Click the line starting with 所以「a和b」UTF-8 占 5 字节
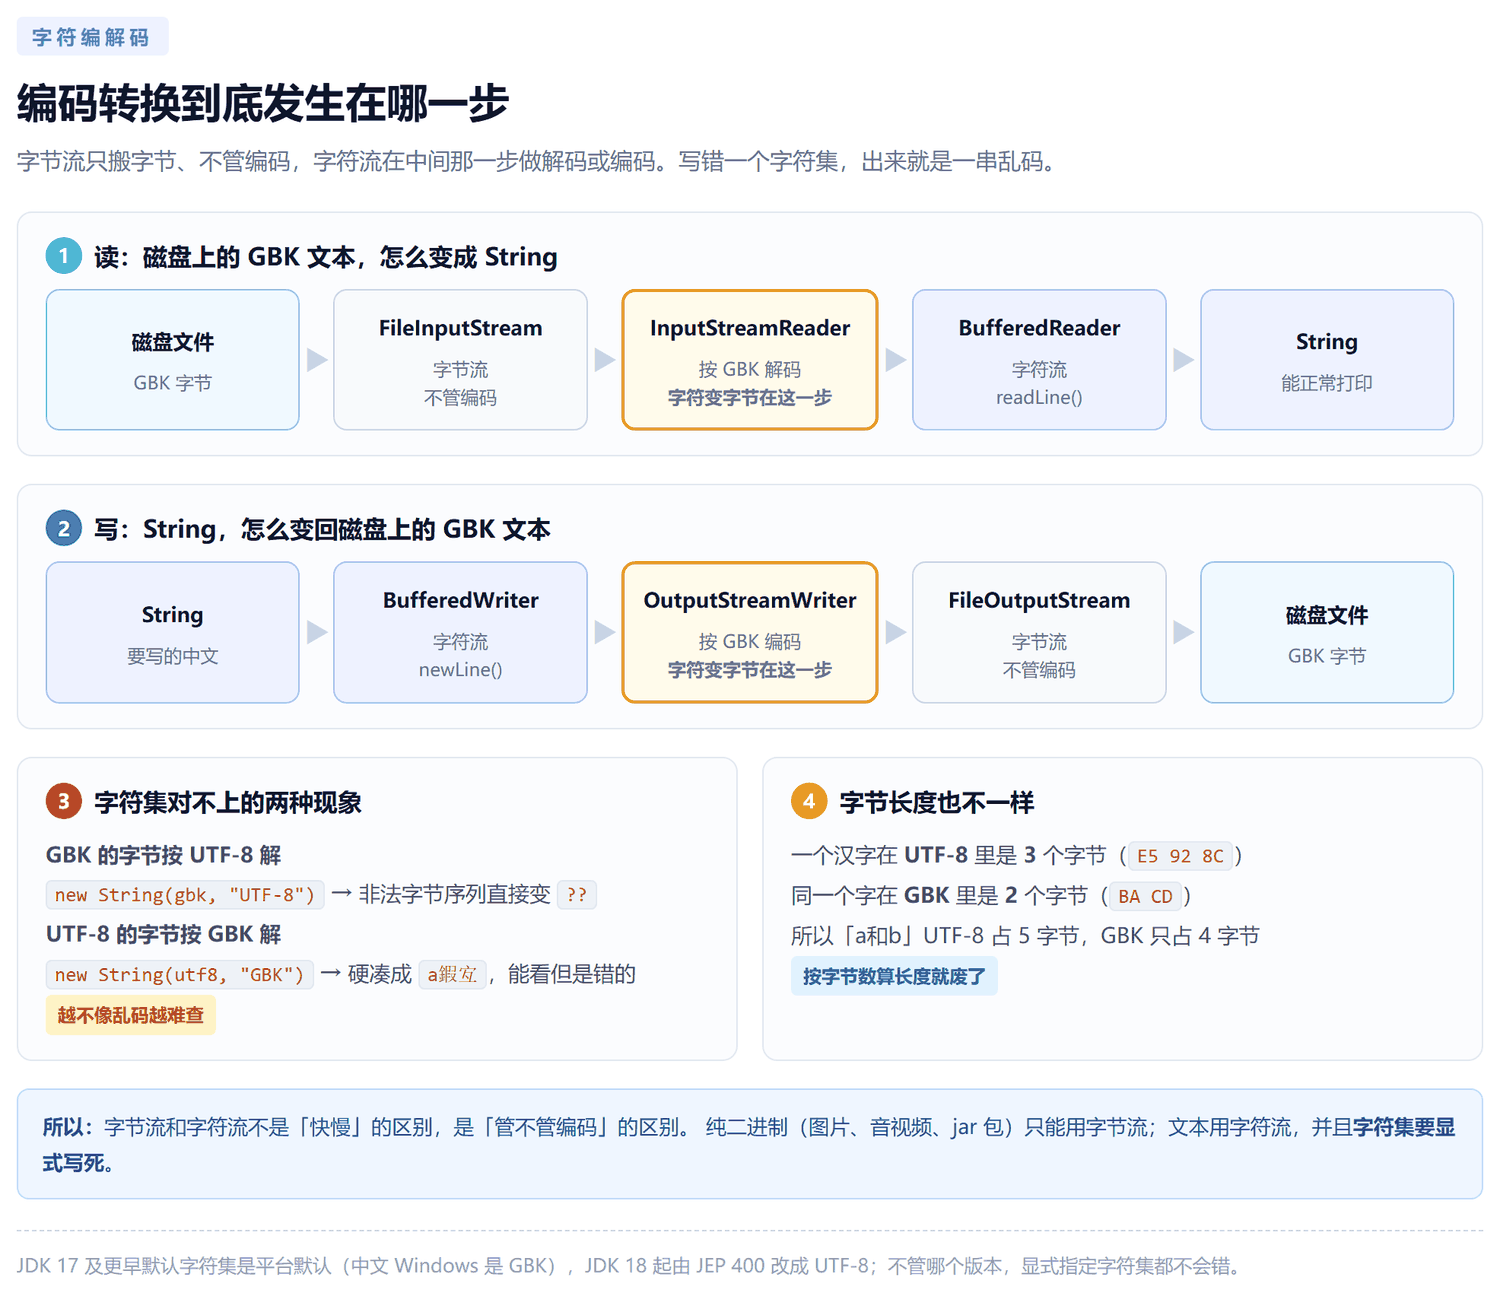 pos(1025,936)
